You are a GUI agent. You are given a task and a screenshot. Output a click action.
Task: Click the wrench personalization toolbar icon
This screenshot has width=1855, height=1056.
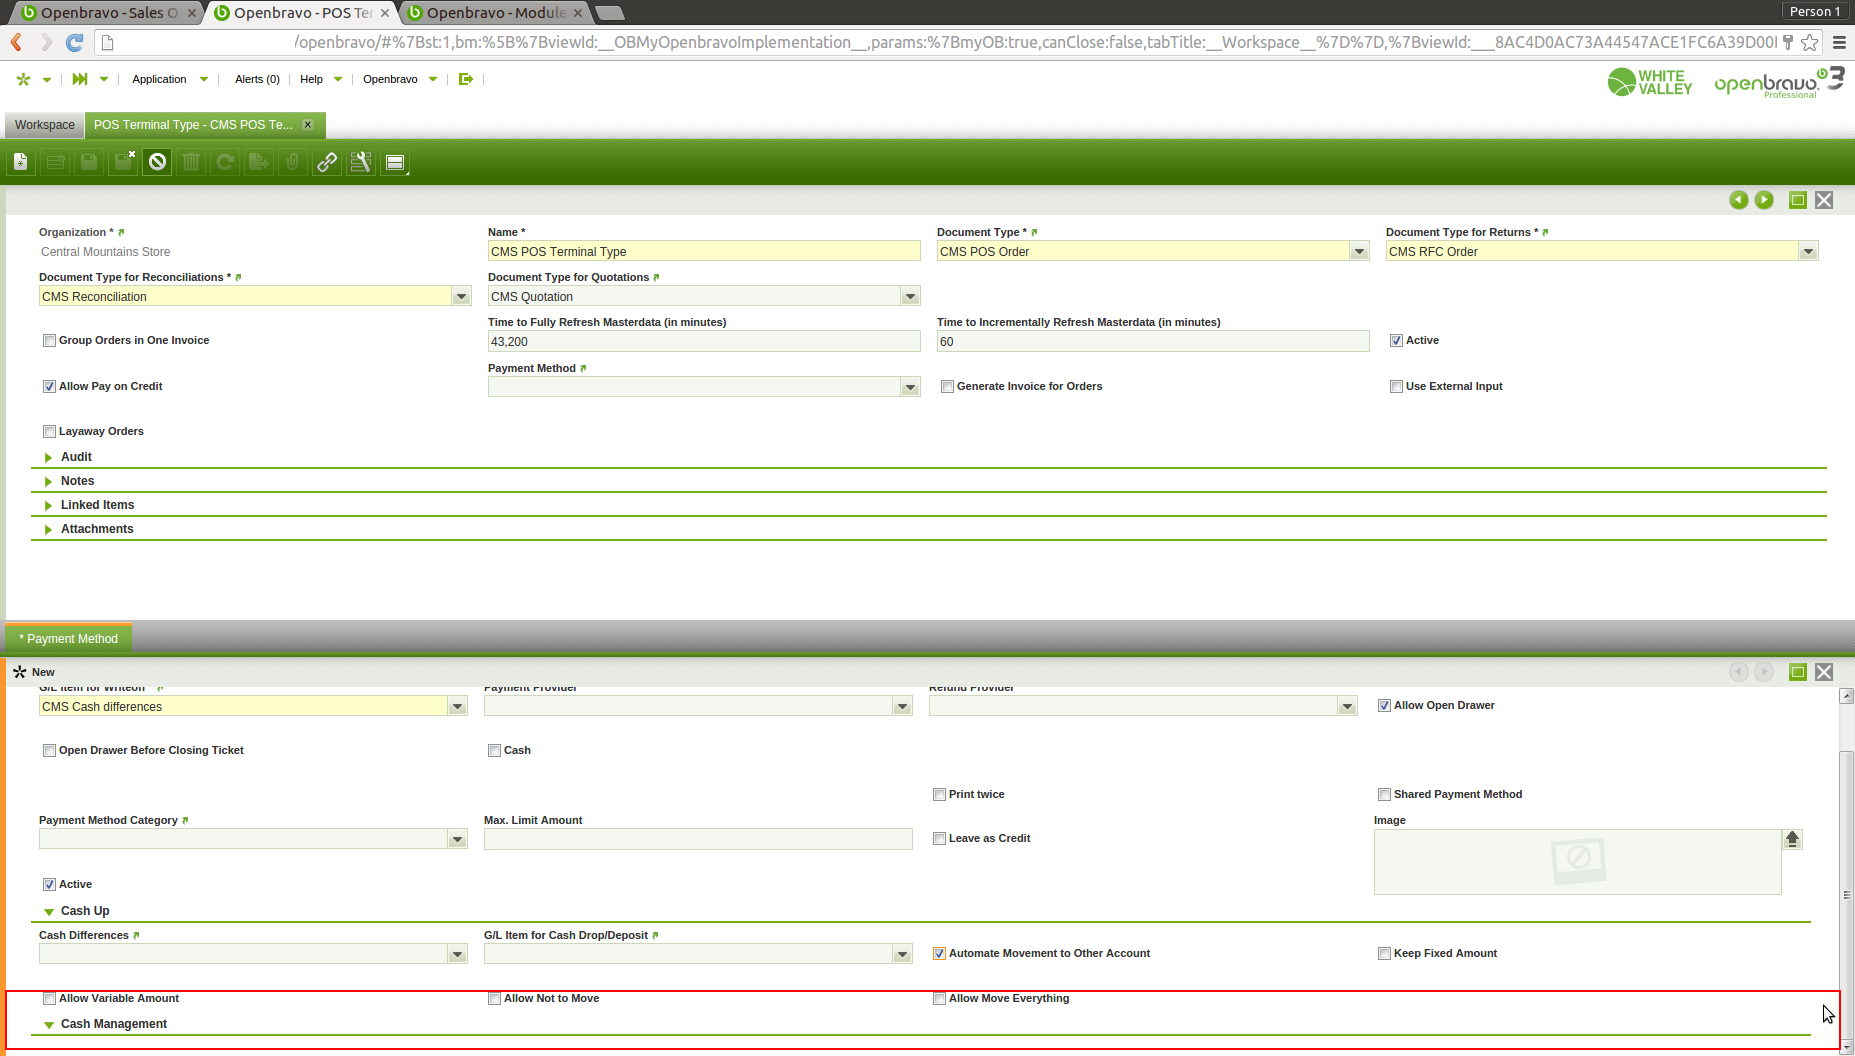pyautogui.click(x=361, y=162)
